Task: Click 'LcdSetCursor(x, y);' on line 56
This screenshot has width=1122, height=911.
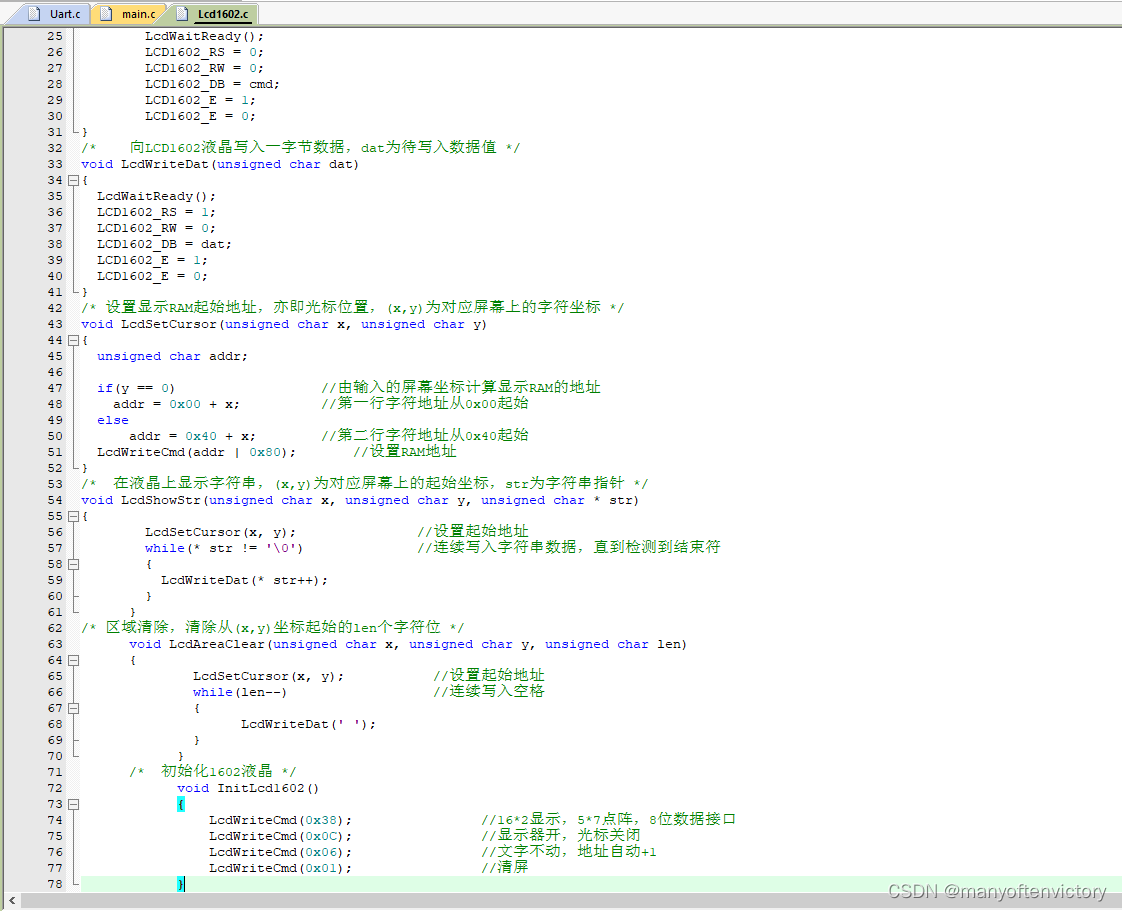Action: click(x=220, y=532)
